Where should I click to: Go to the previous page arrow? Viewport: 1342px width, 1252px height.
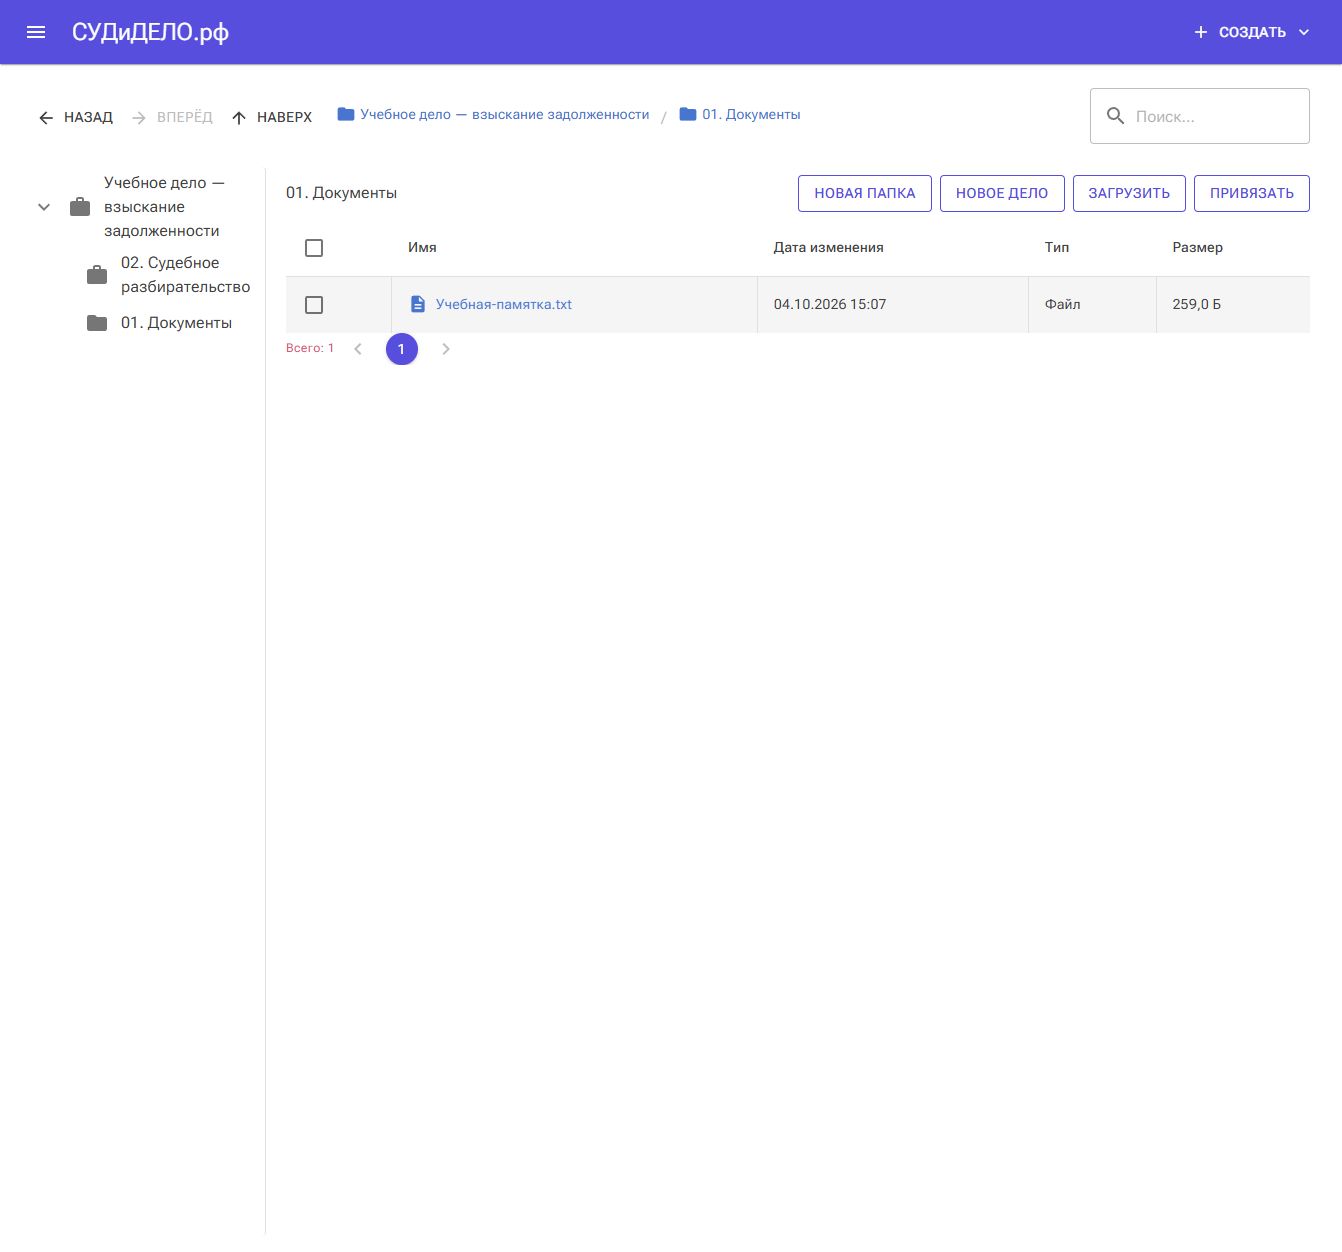pos(358,349)
